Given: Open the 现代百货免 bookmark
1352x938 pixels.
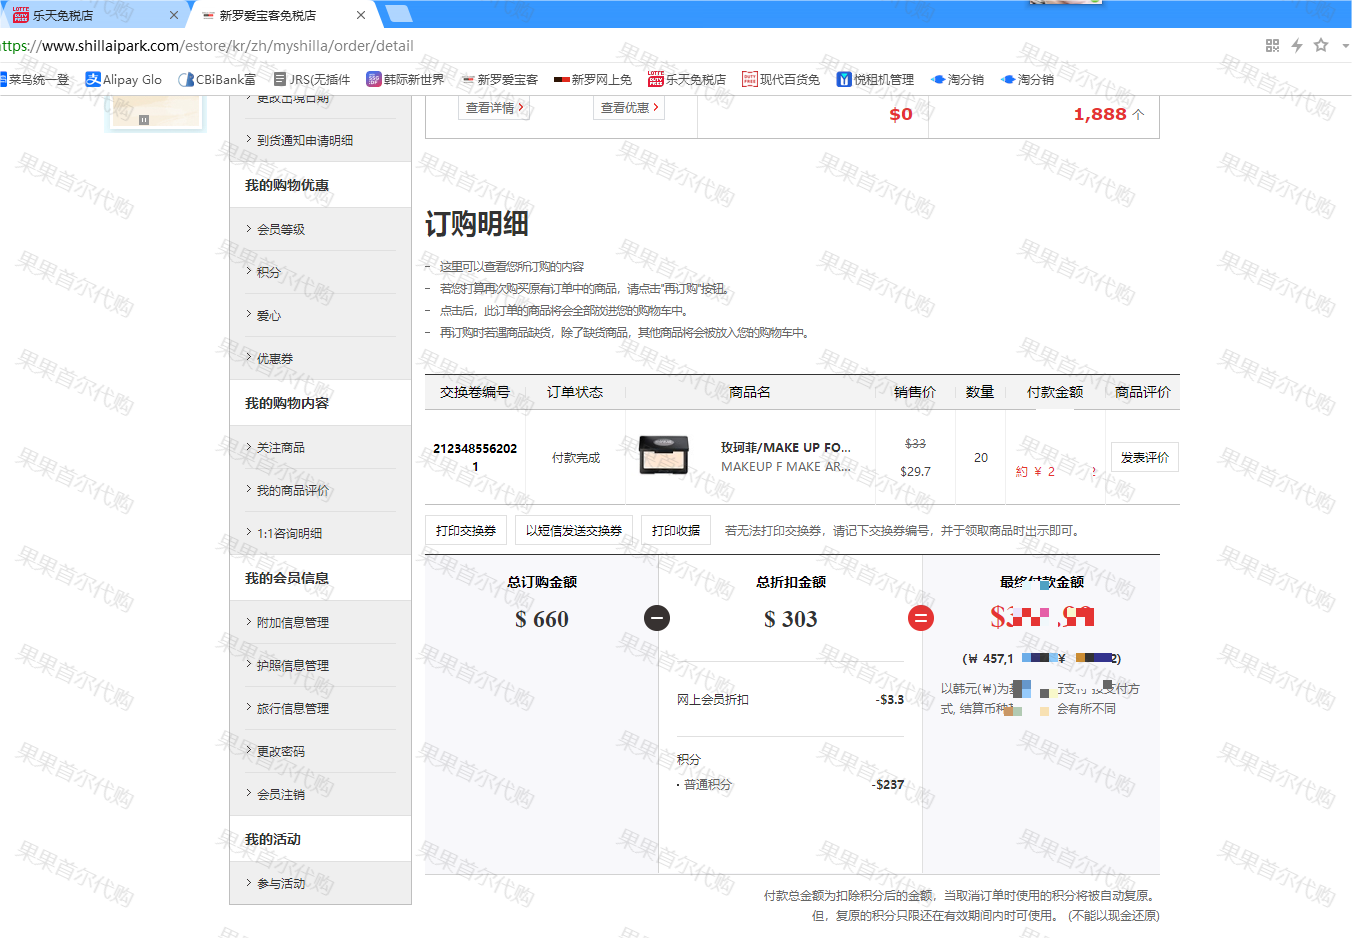Looking at the screenshot, I should [781, 79].
